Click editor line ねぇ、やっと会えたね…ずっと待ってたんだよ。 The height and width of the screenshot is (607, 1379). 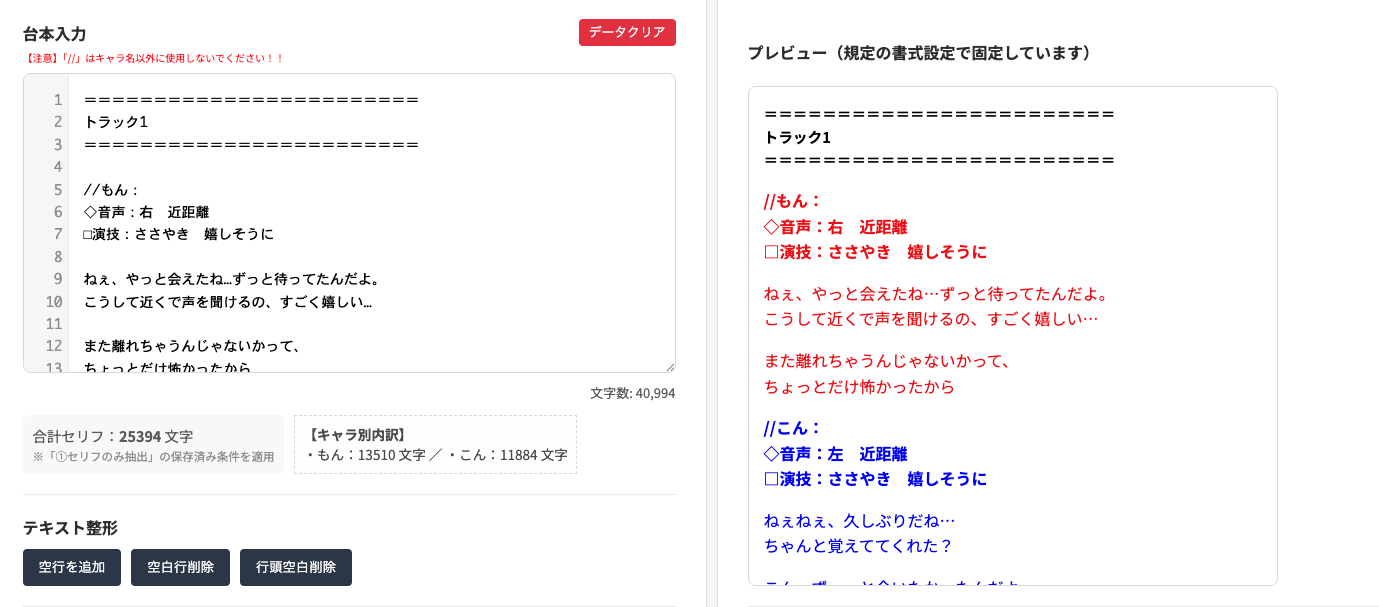point(232,279)
